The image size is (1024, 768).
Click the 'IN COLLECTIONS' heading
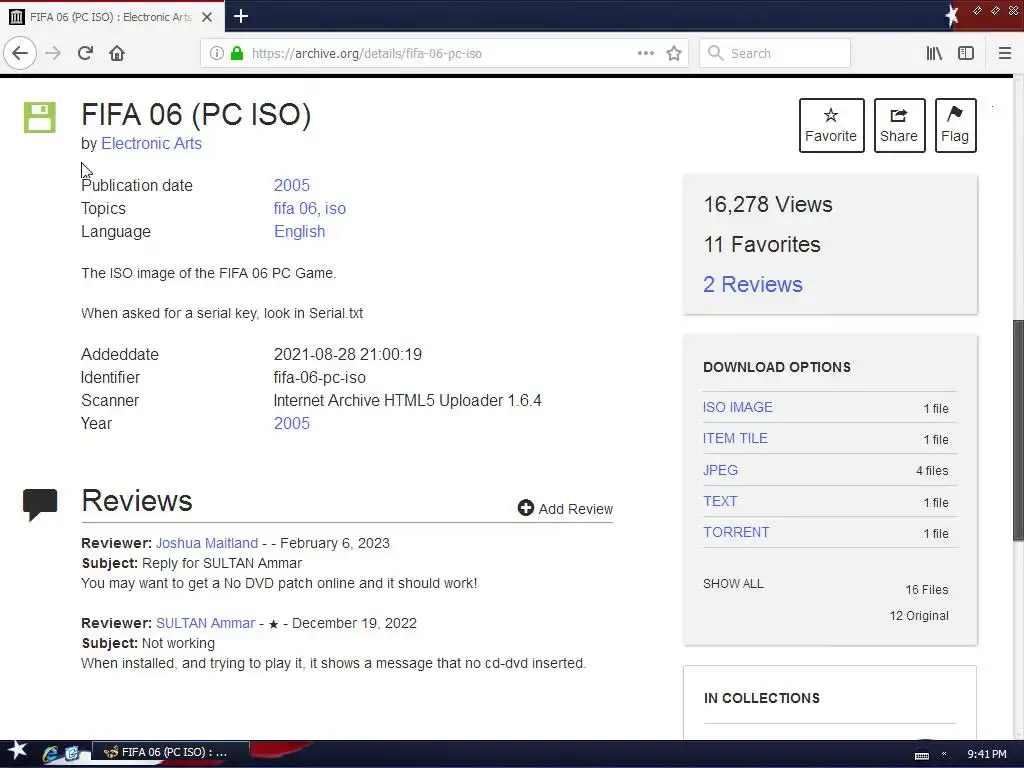761,698
